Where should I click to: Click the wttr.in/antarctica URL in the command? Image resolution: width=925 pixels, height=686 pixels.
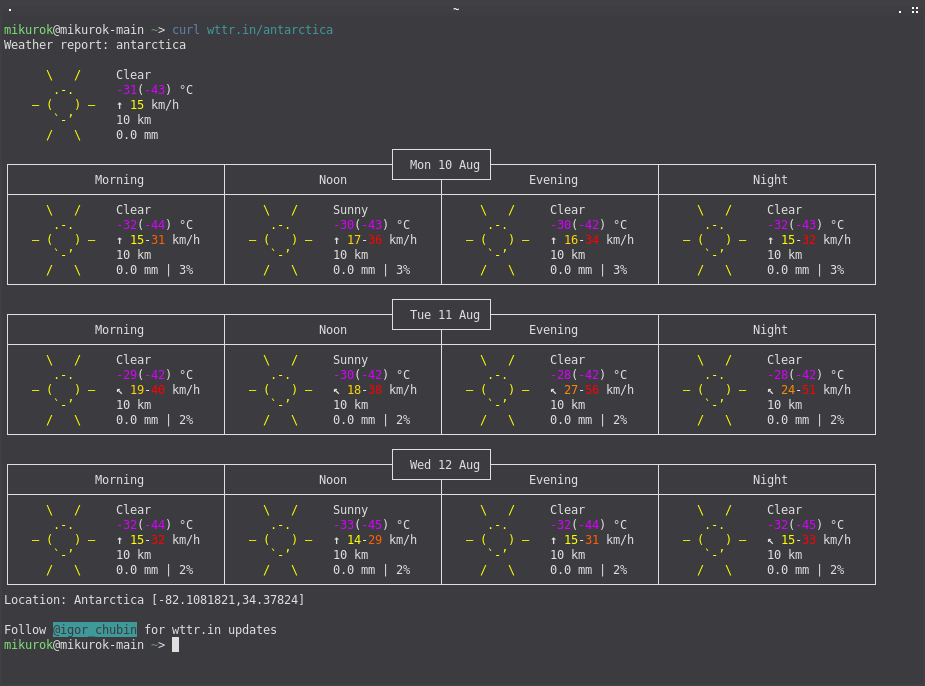pos(270,29)
